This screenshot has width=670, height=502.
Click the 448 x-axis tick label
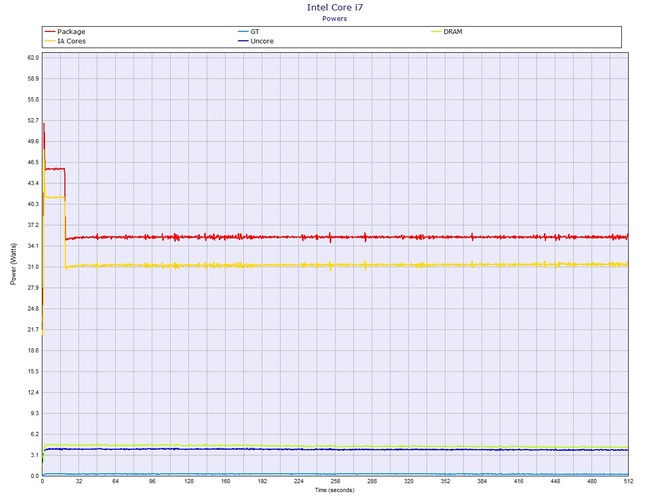click(555, 481)
